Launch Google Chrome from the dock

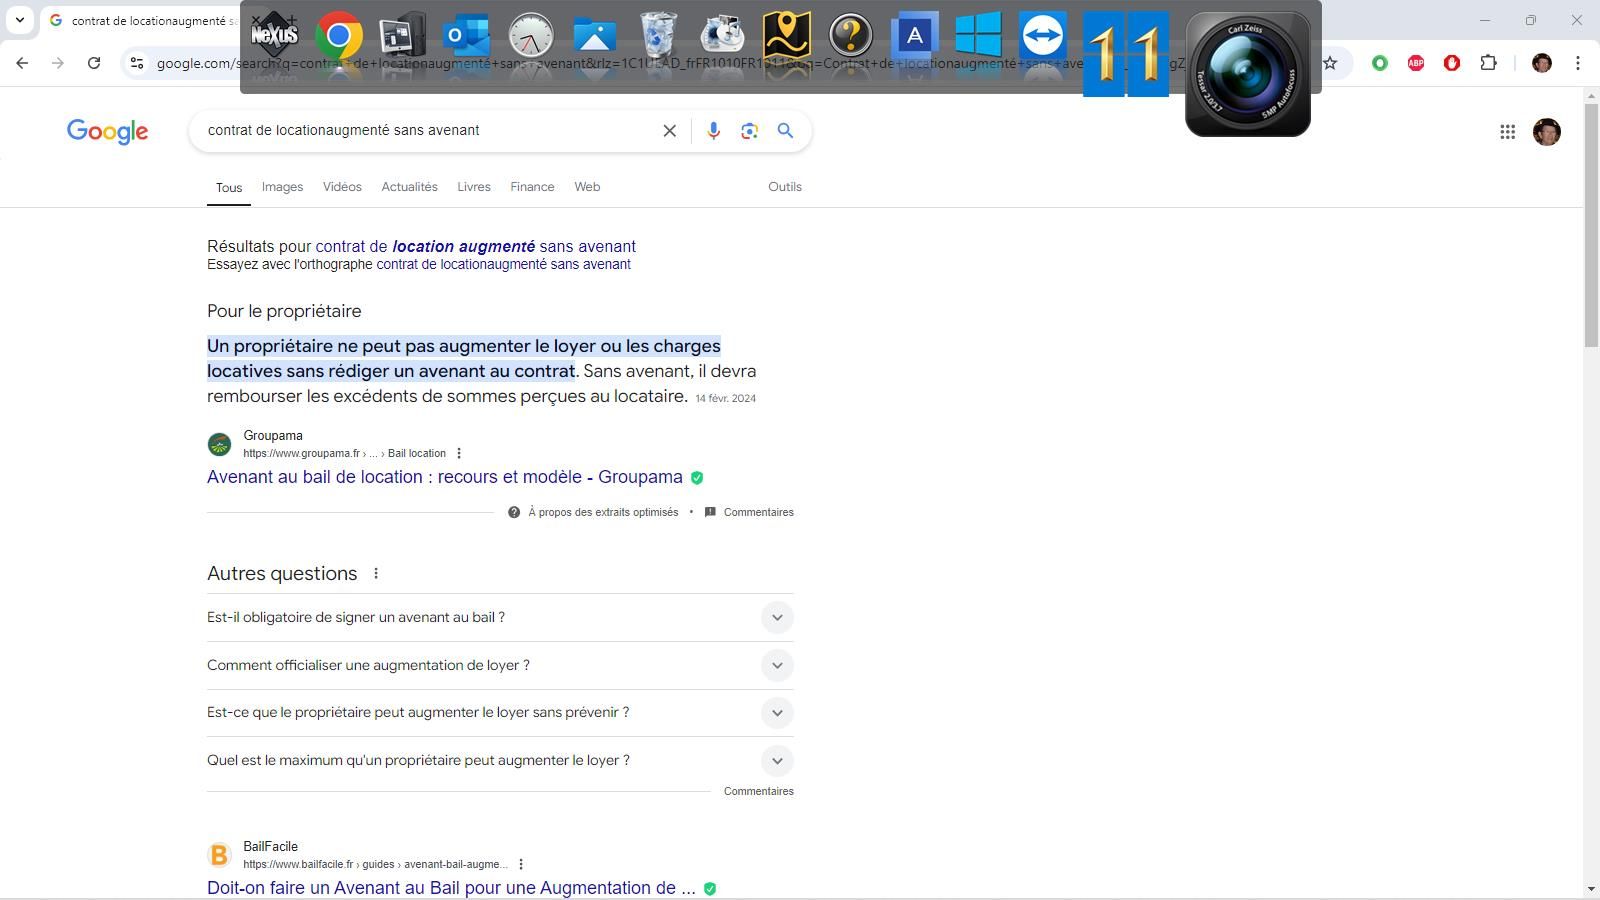pyautogui.click(x=339, y=36)
